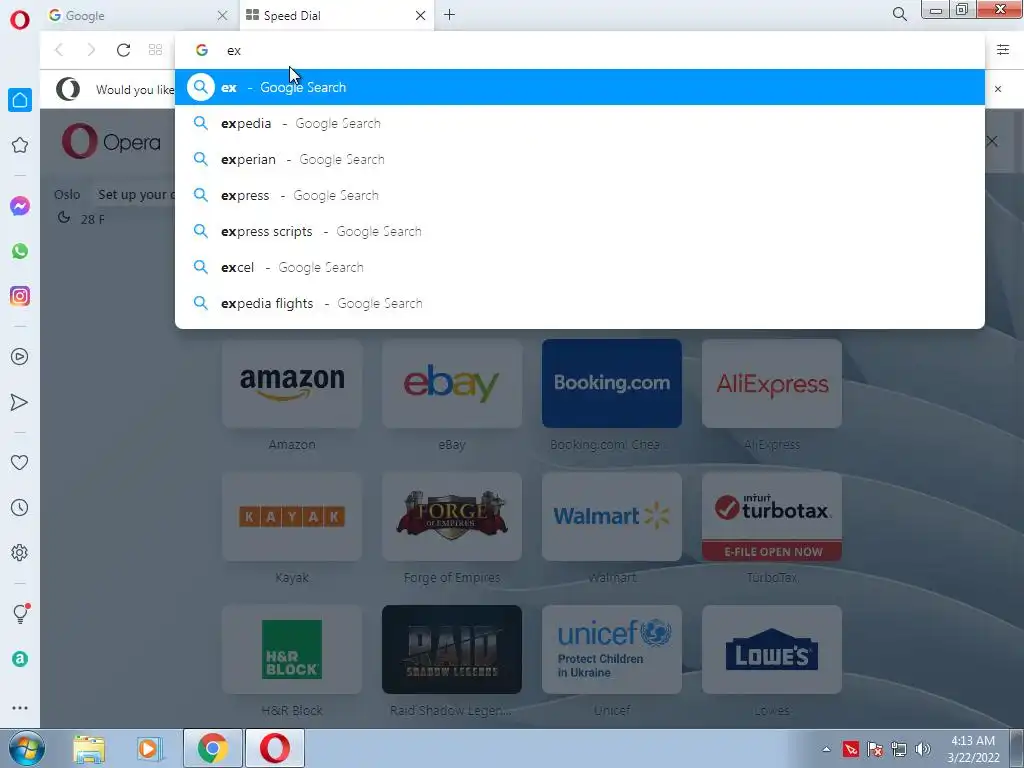
Task: Add a new tab with plus
Action: click(449, 14)
